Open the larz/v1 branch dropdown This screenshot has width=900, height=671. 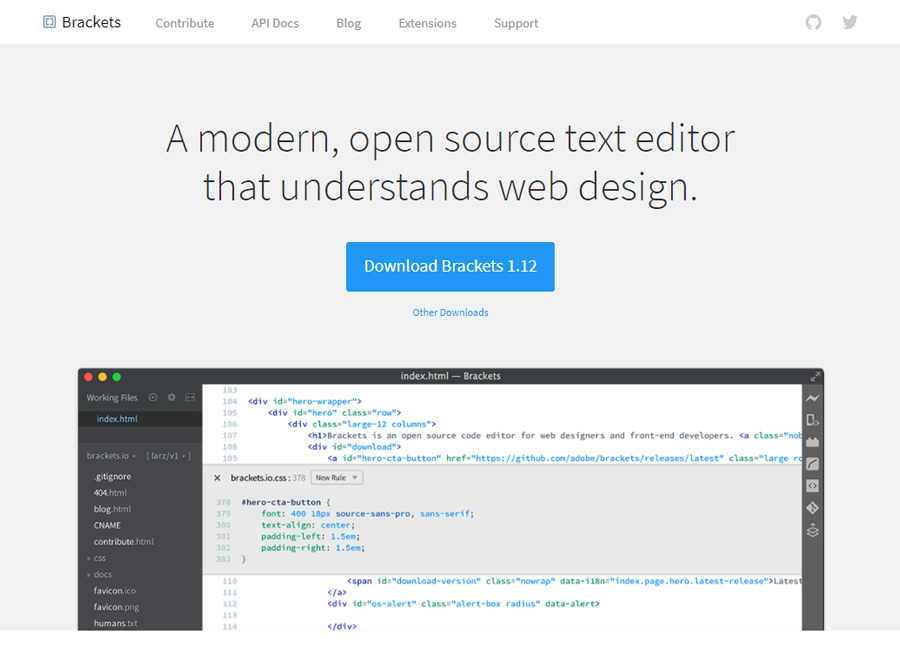[x=168, y=455]
